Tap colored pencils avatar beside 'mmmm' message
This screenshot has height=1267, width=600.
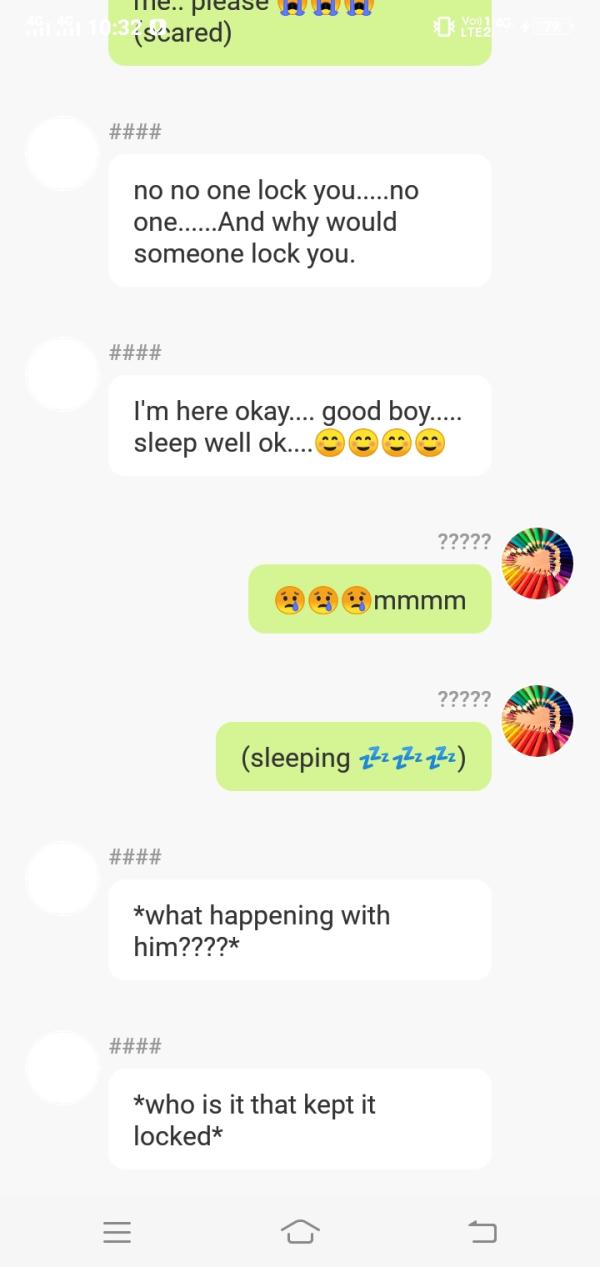[x=537, y=563]
